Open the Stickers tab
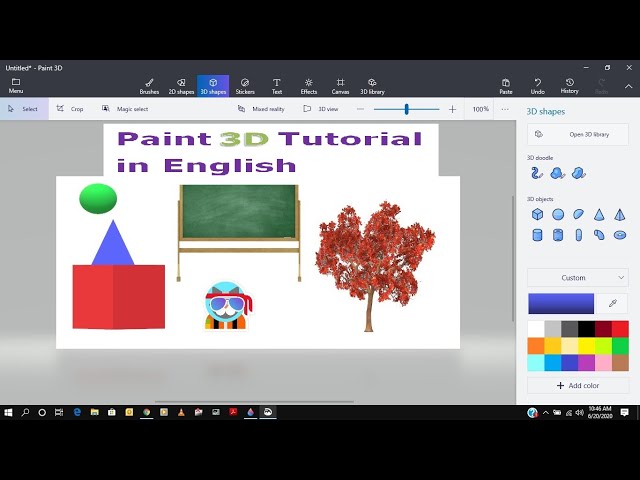Screen dimensions: 640x480 [x=245, y=86]
